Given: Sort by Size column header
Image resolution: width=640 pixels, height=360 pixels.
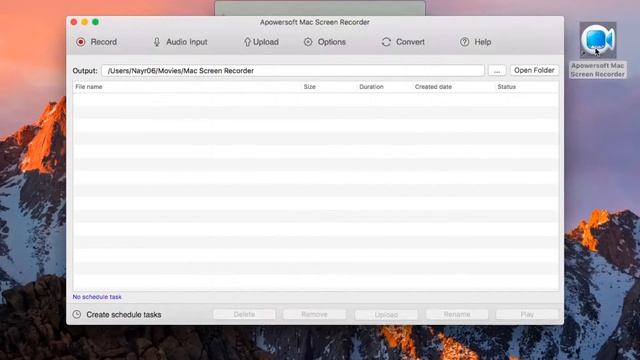Looking at the screenshot, I should pos(309,87).
